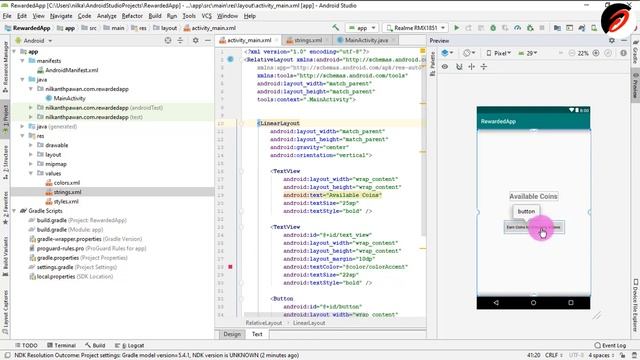The height and width of the screenshot is (360, 640).
Task: Start debugging with the Debug bug icon
Action: [493, 28]
